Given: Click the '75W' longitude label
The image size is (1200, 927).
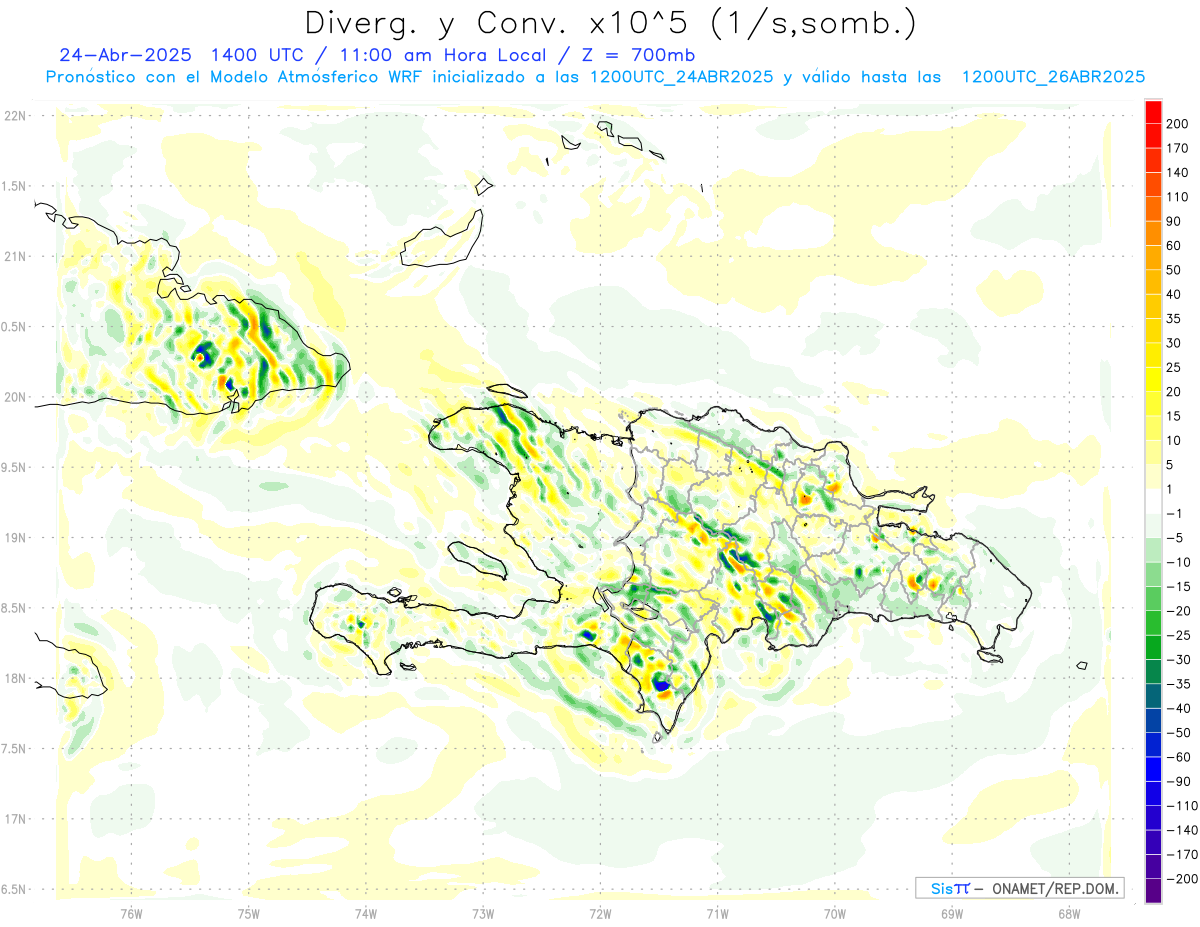Looking at the screenshot, I should coord(248,912).
